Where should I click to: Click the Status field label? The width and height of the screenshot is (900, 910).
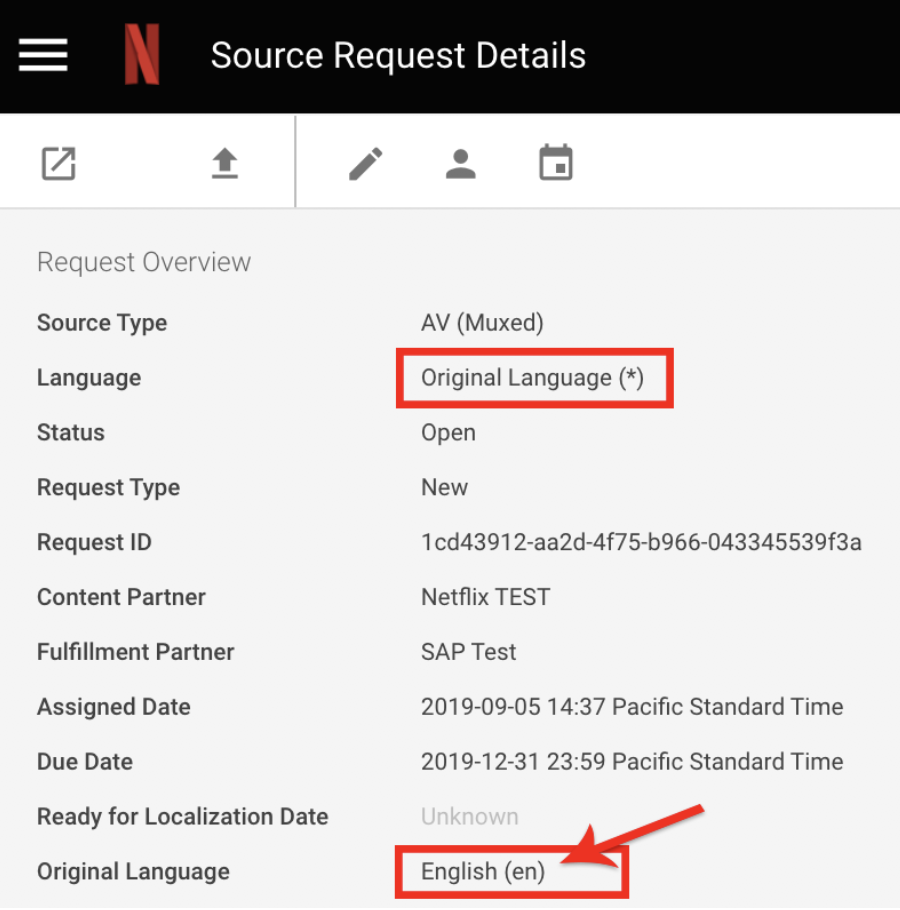[71, 433]
